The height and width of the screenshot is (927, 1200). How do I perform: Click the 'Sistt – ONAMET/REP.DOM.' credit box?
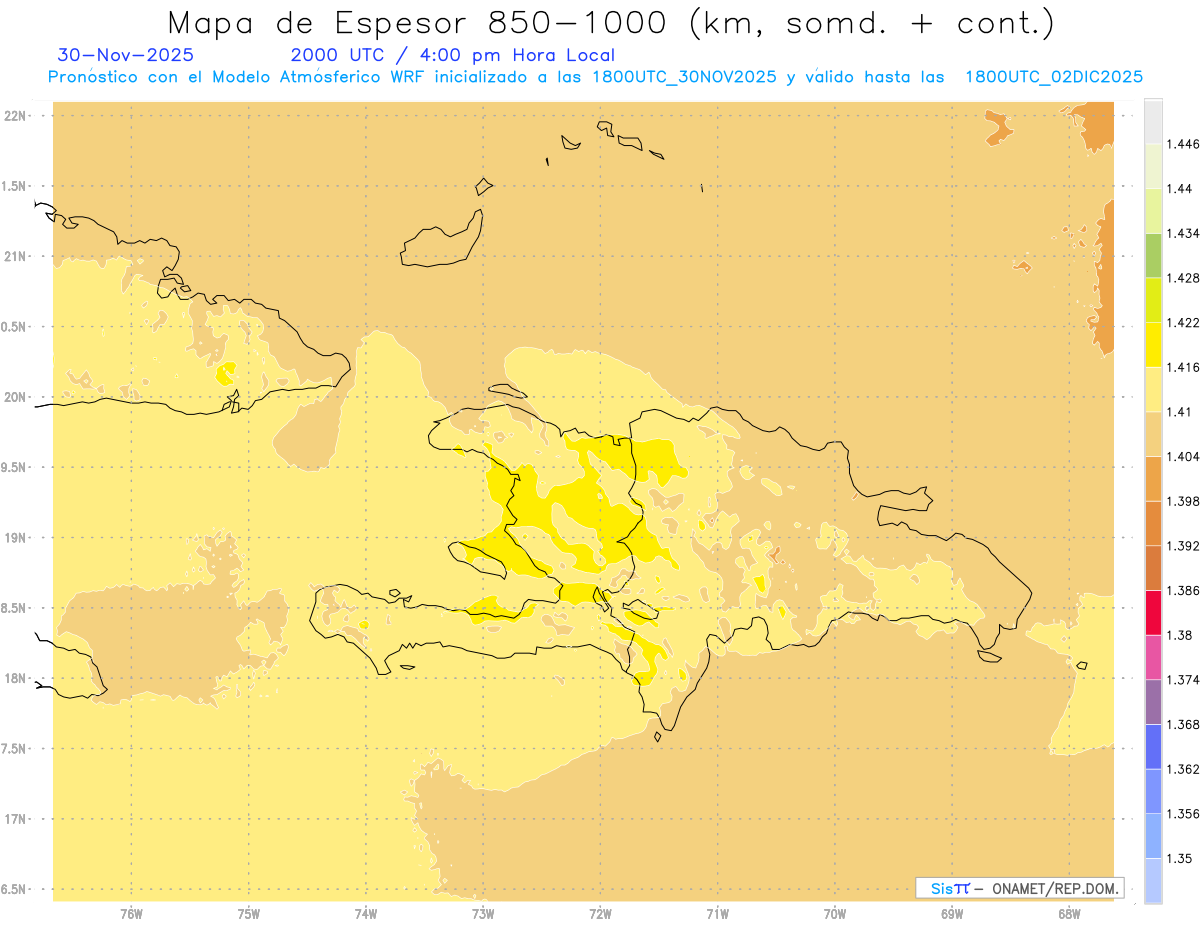coord(1020,888)
